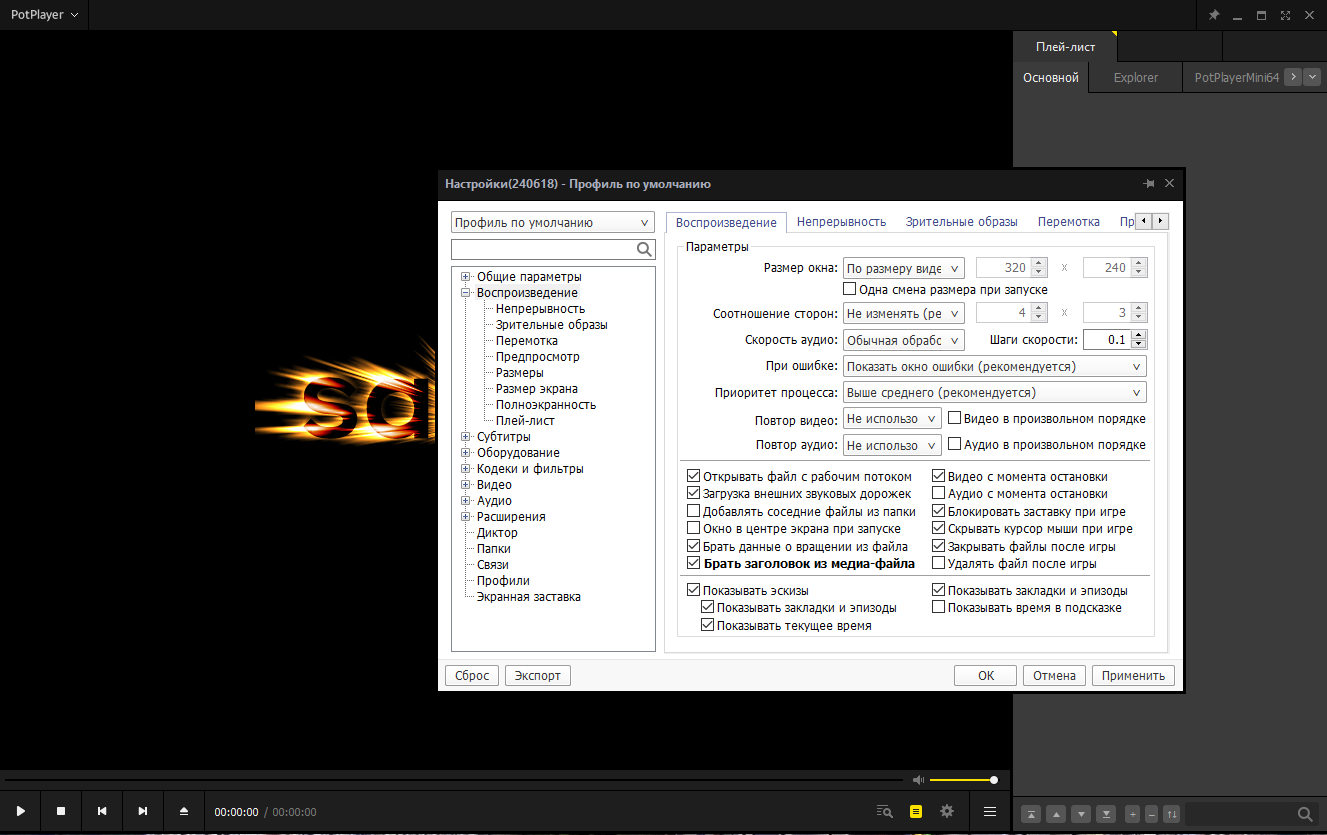The height and width of the screenshot is (835, 1327).
Task: Select the Explorer playlist tab
Action: coord(1135,77)
